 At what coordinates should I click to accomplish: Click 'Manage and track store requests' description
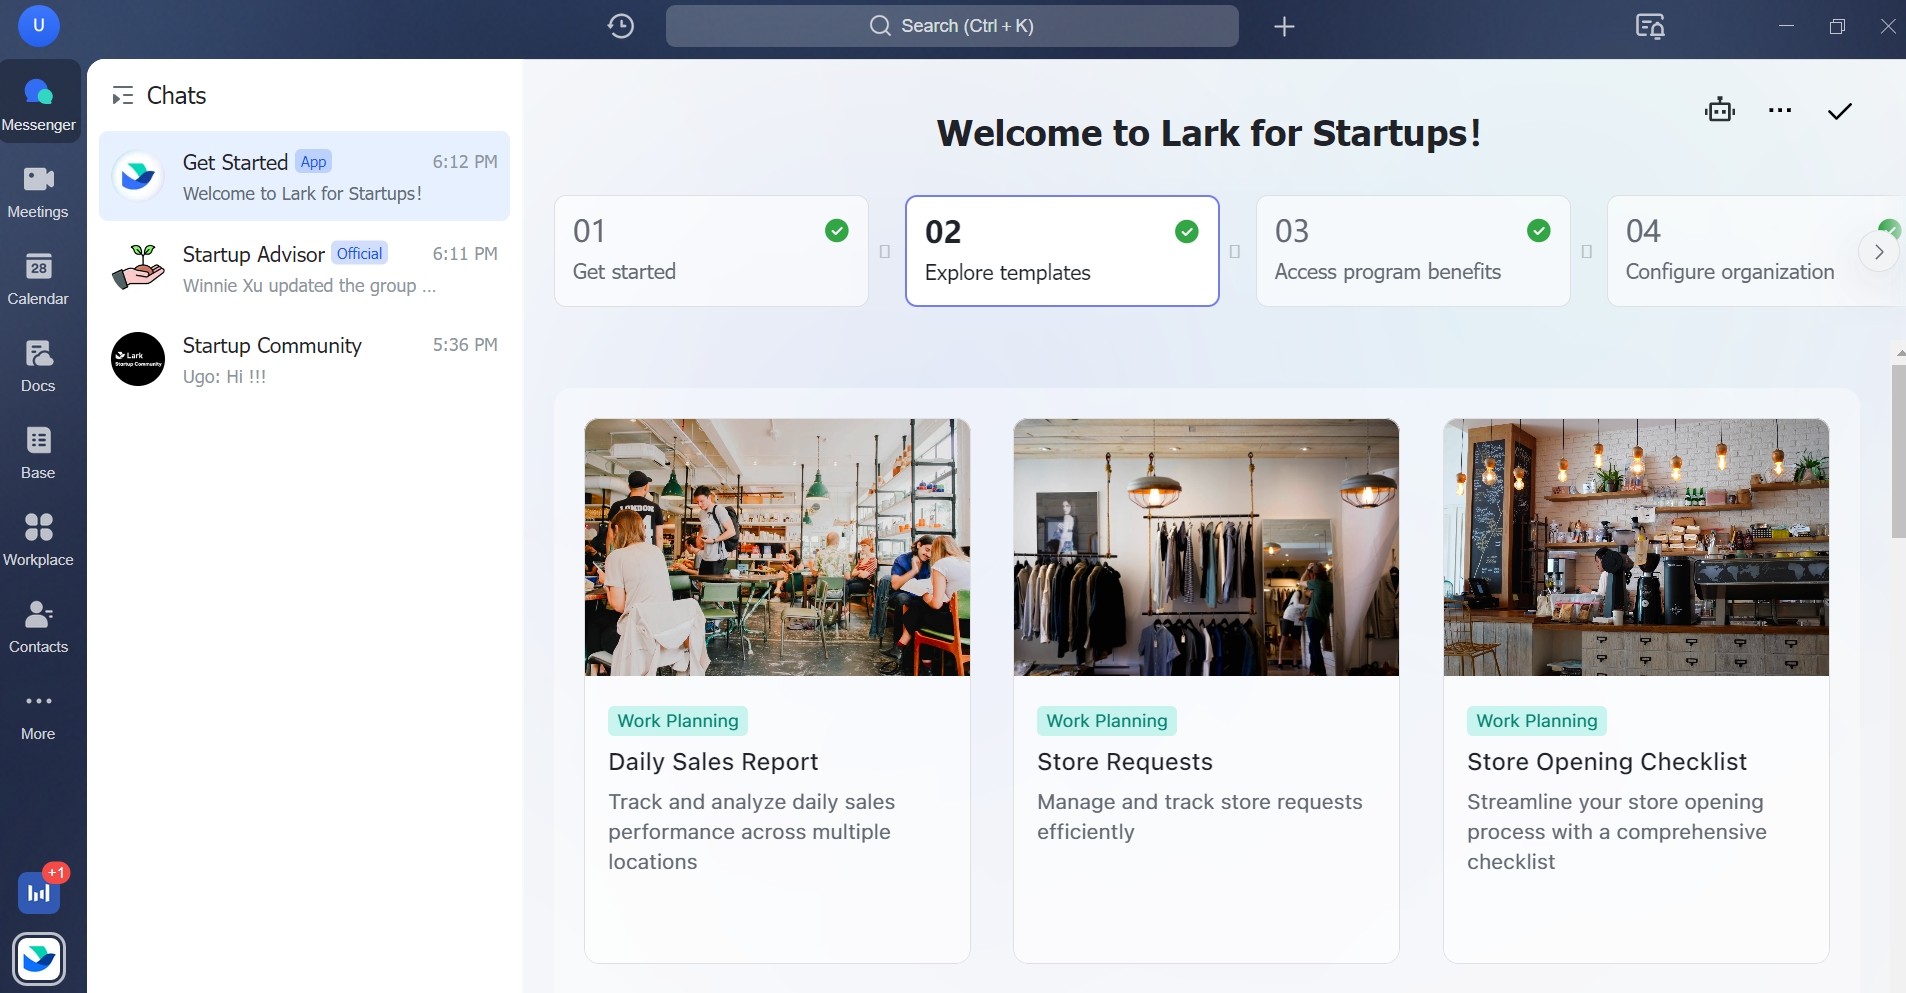coord(1200,817)
